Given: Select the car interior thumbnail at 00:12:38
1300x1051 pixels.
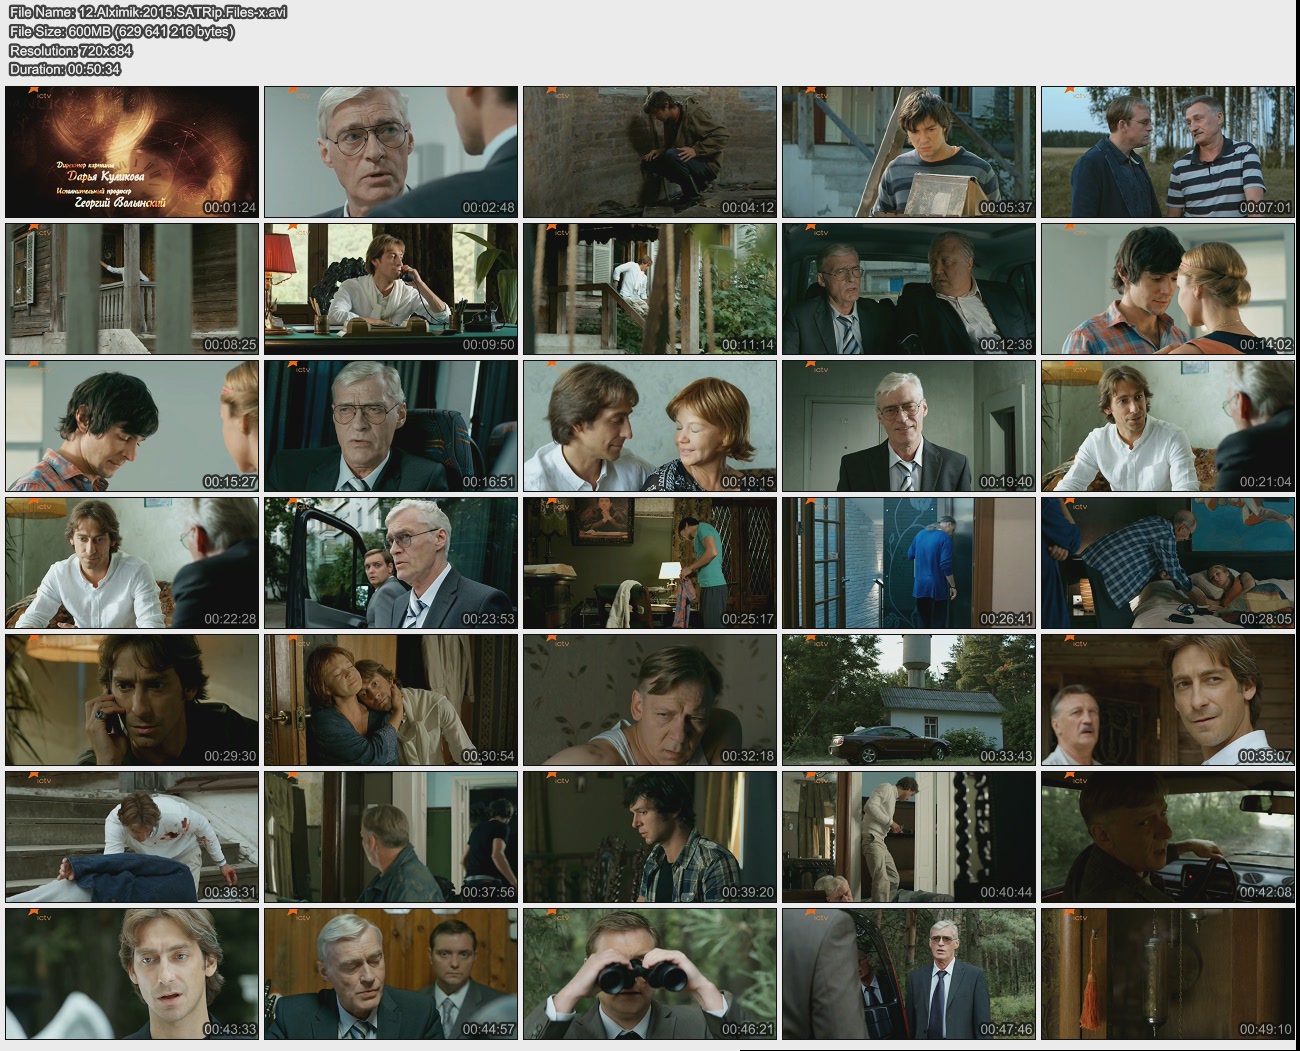Looking at the screenshot, I should 909,289.
